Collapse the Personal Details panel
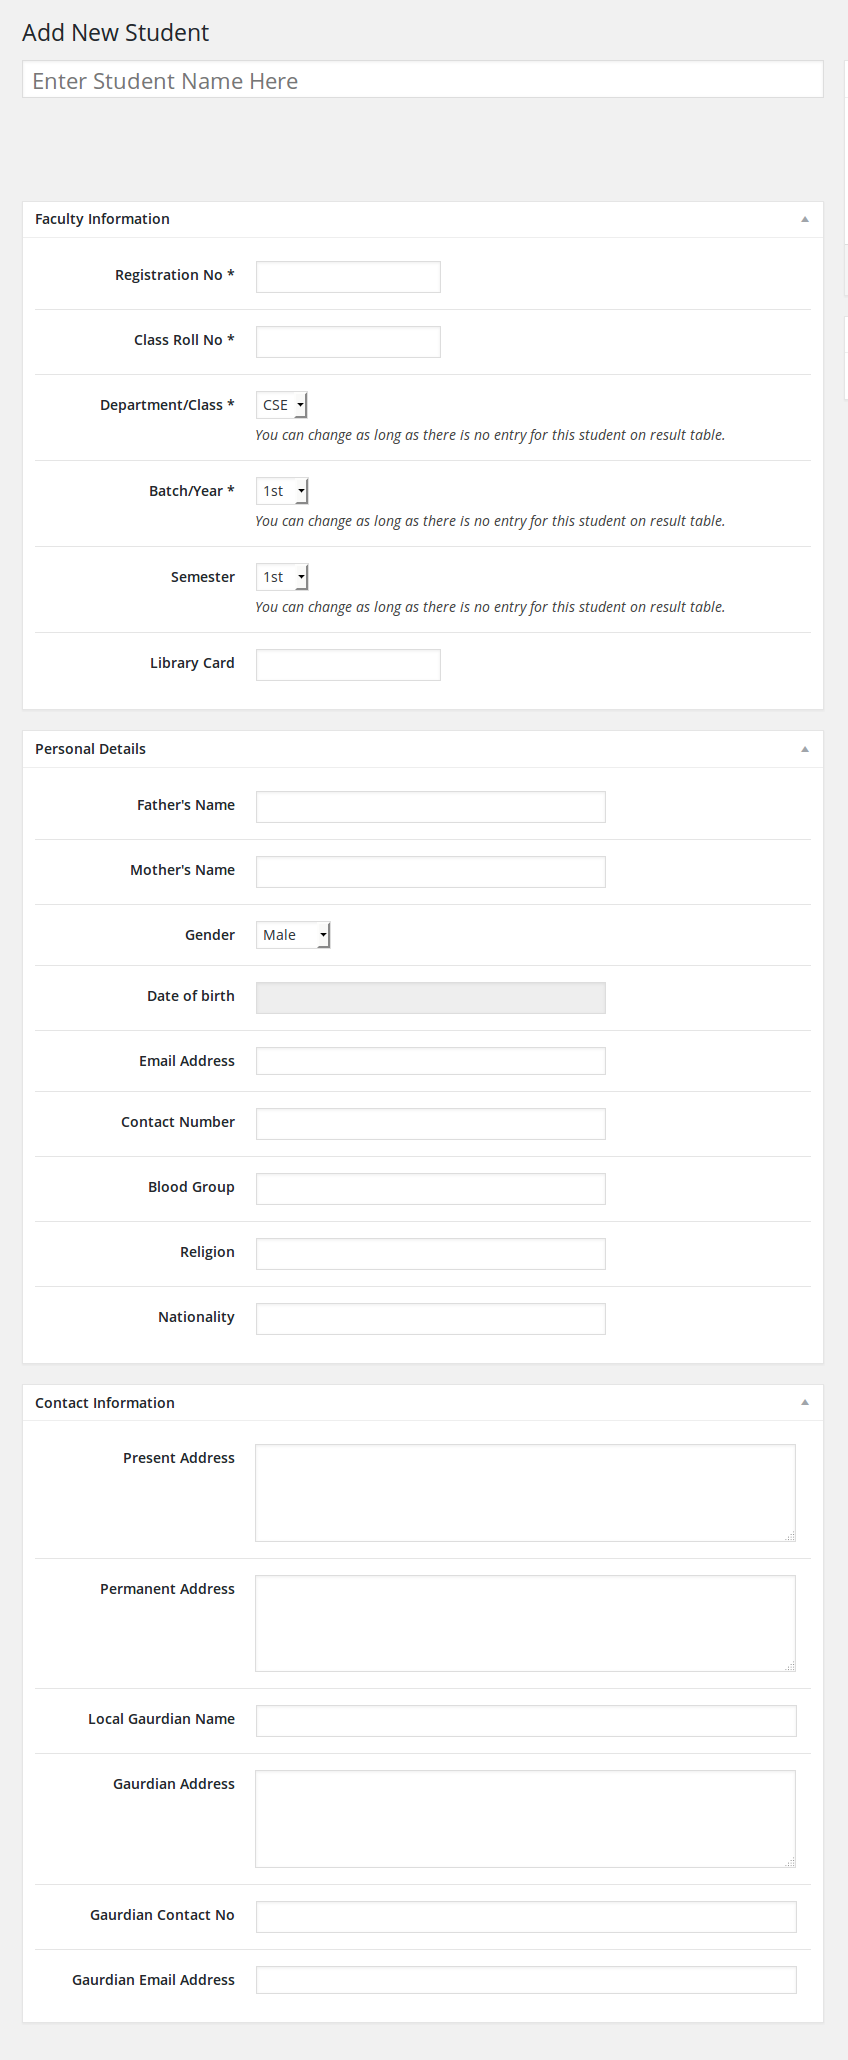The image size is (848, 2060). tap(804, 749)
